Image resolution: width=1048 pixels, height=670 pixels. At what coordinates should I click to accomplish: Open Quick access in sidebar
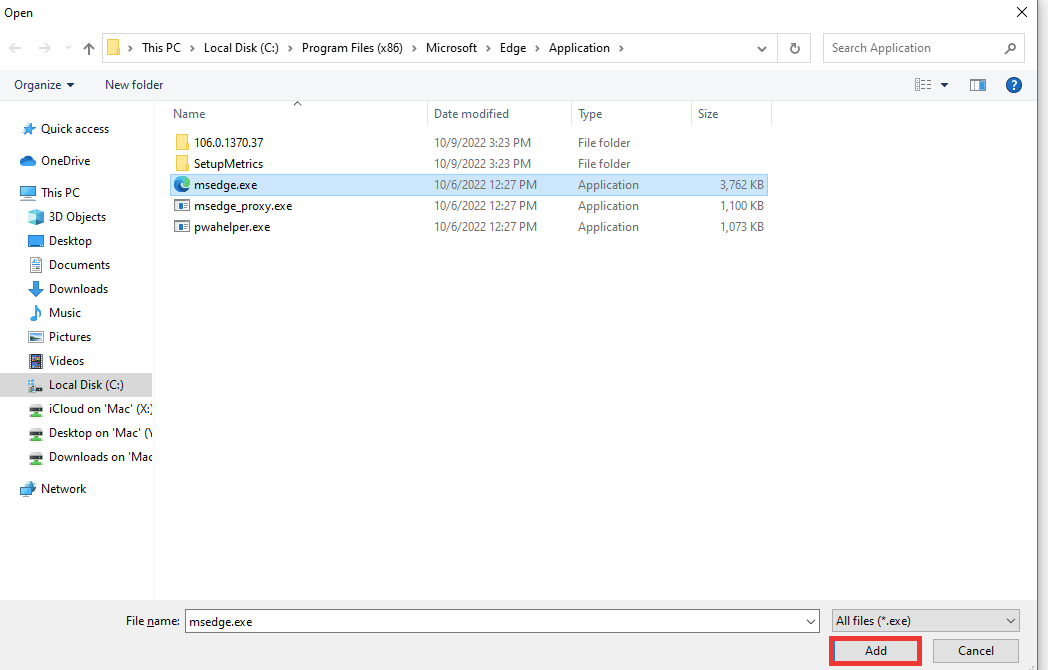point(75,129)
